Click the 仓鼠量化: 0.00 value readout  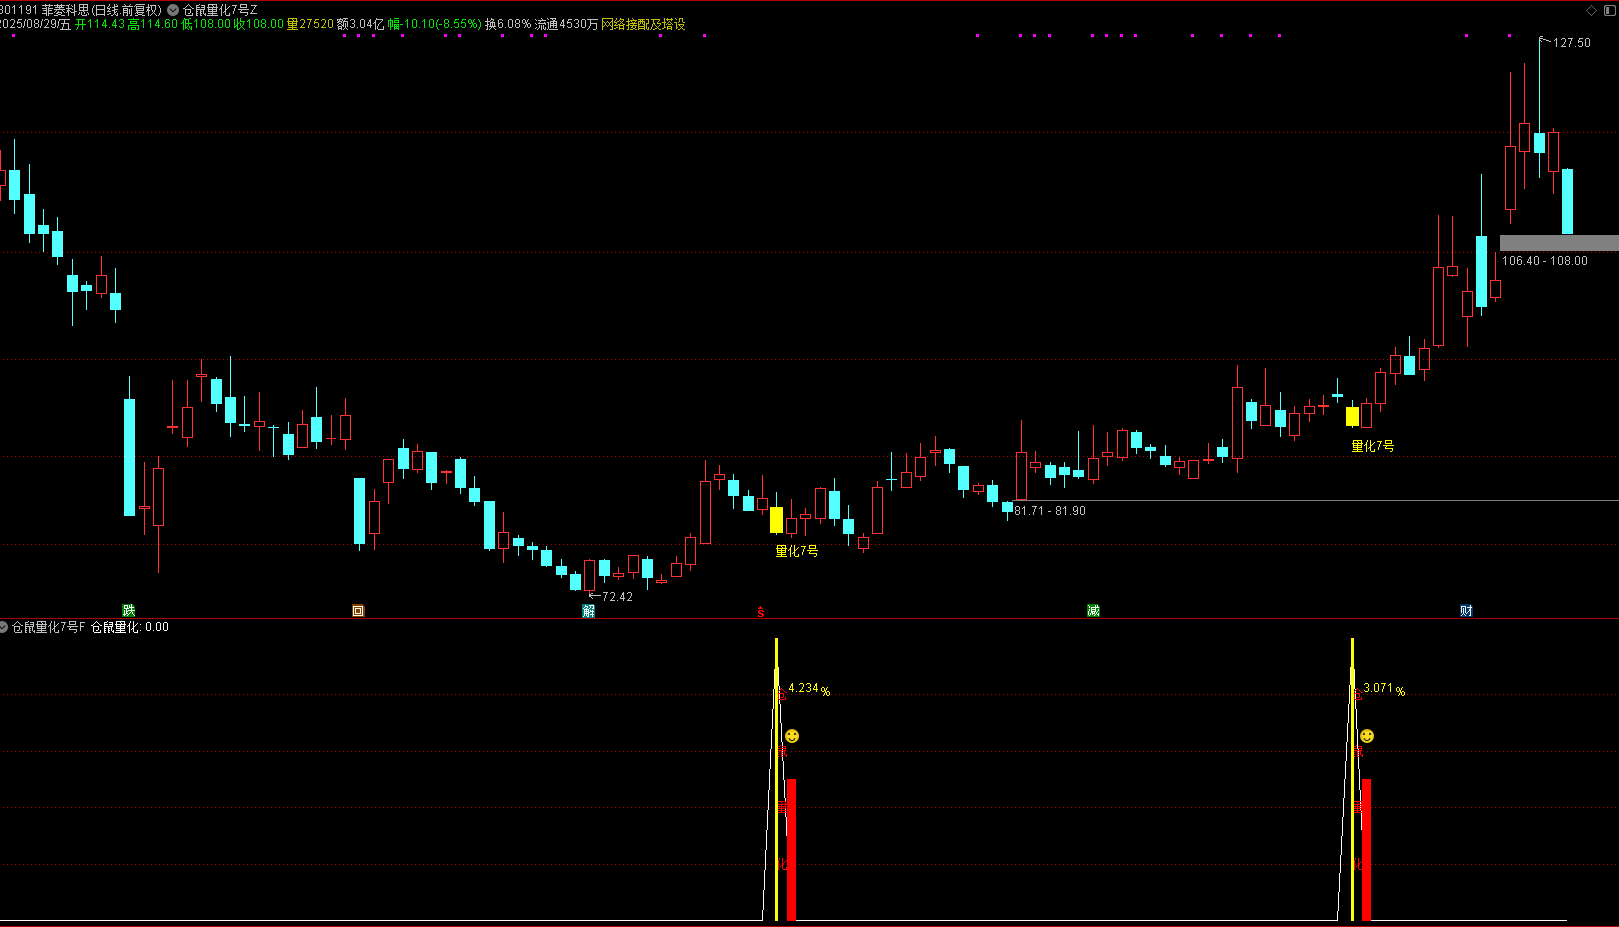130,627
